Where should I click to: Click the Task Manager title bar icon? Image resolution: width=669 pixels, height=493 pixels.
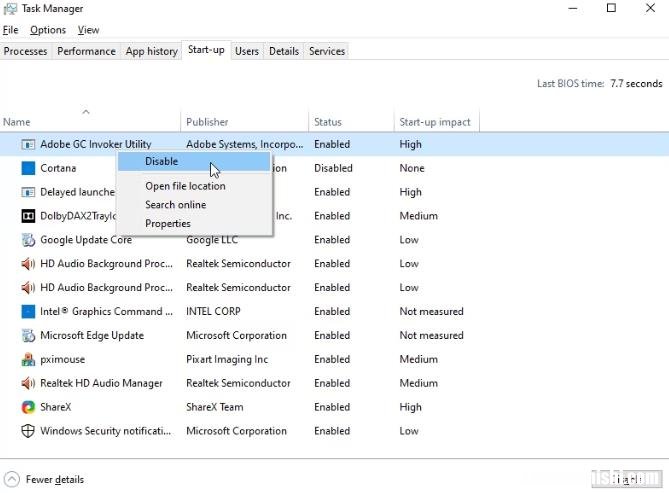(10, 9)
